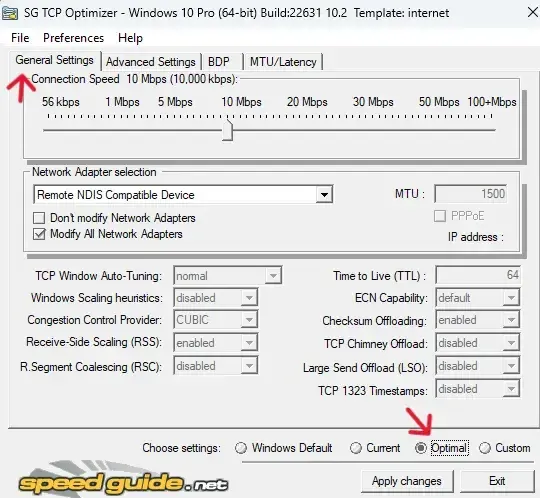Click the 20 Mbps speed label
This screenshot has height=498, width=540.
tap(307, 102)
